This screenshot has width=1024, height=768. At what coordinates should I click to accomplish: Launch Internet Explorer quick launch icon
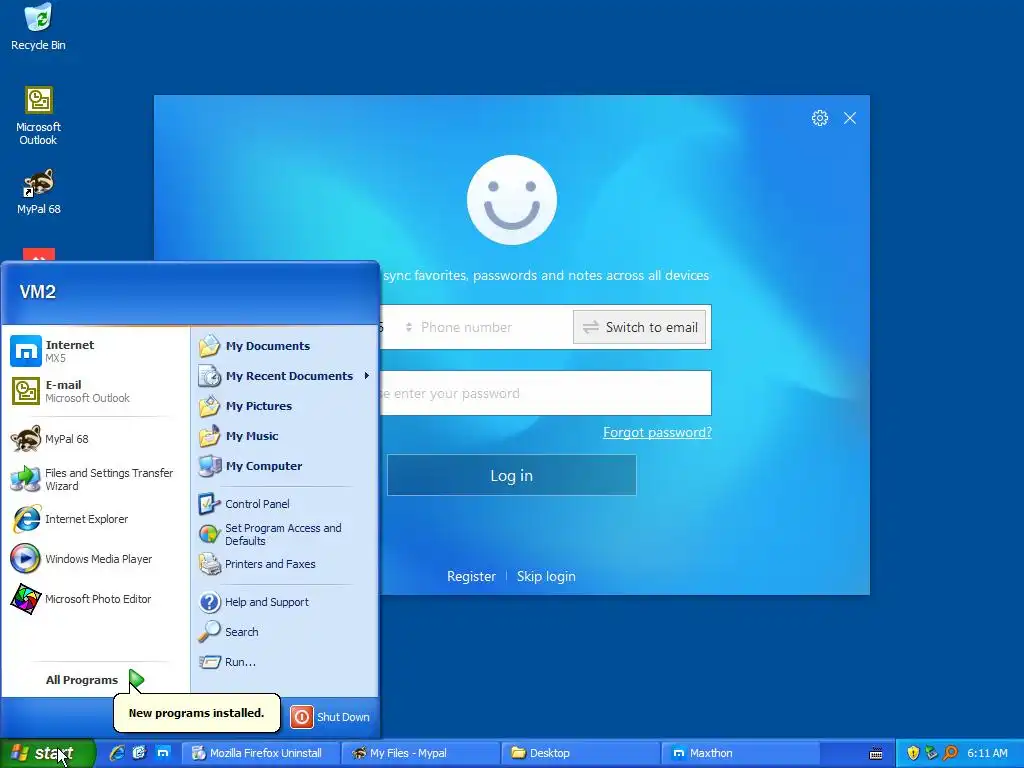click(x=117, y=753)
